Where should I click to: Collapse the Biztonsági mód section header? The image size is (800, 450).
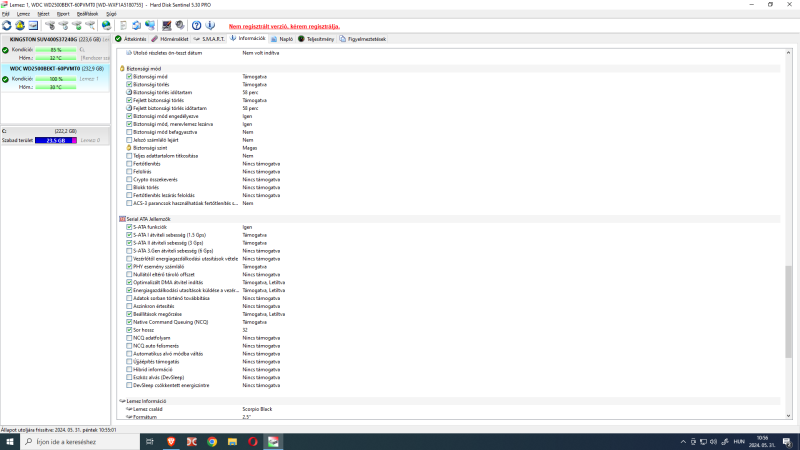click(449, 68)
